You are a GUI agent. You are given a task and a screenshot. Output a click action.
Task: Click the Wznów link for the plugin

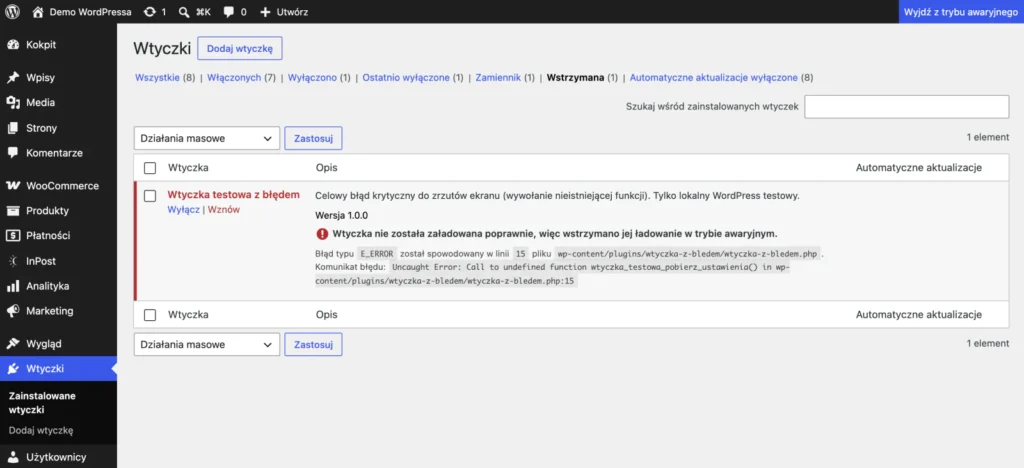click(x=223, y=210)
